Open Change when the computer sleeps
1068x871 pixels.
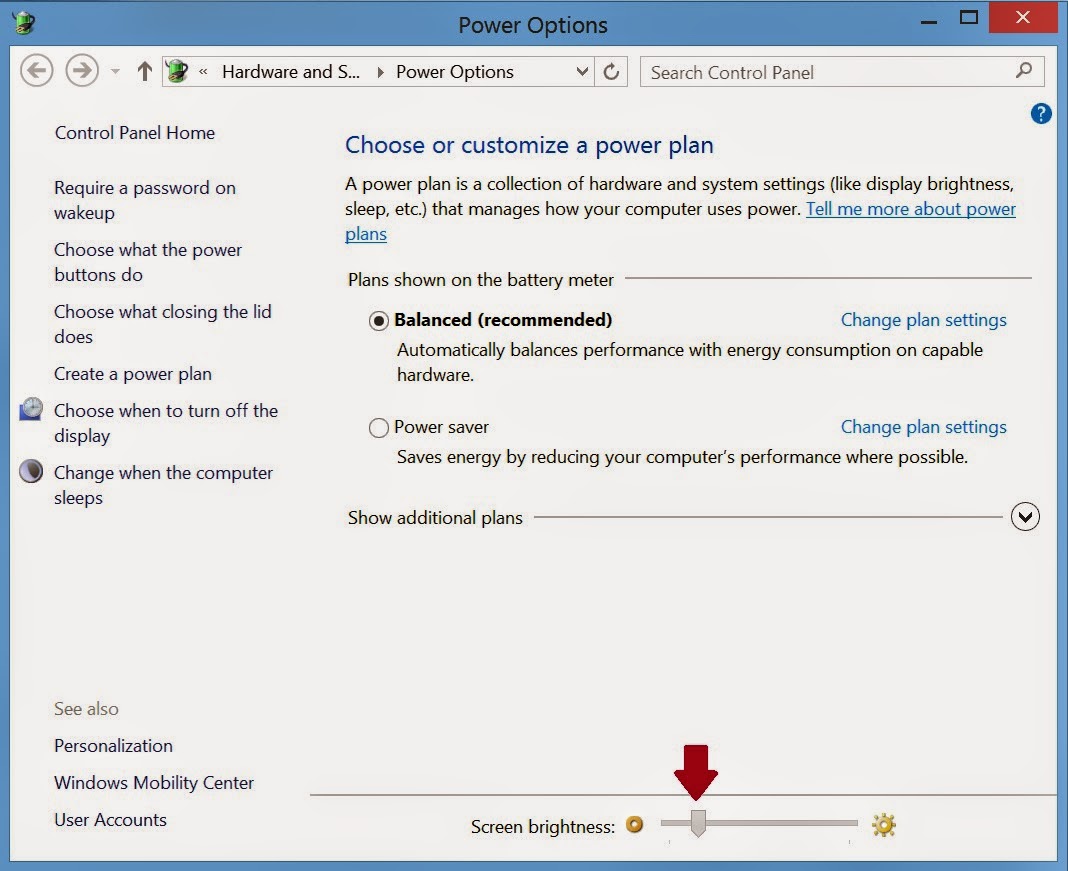tap(163, 485)
